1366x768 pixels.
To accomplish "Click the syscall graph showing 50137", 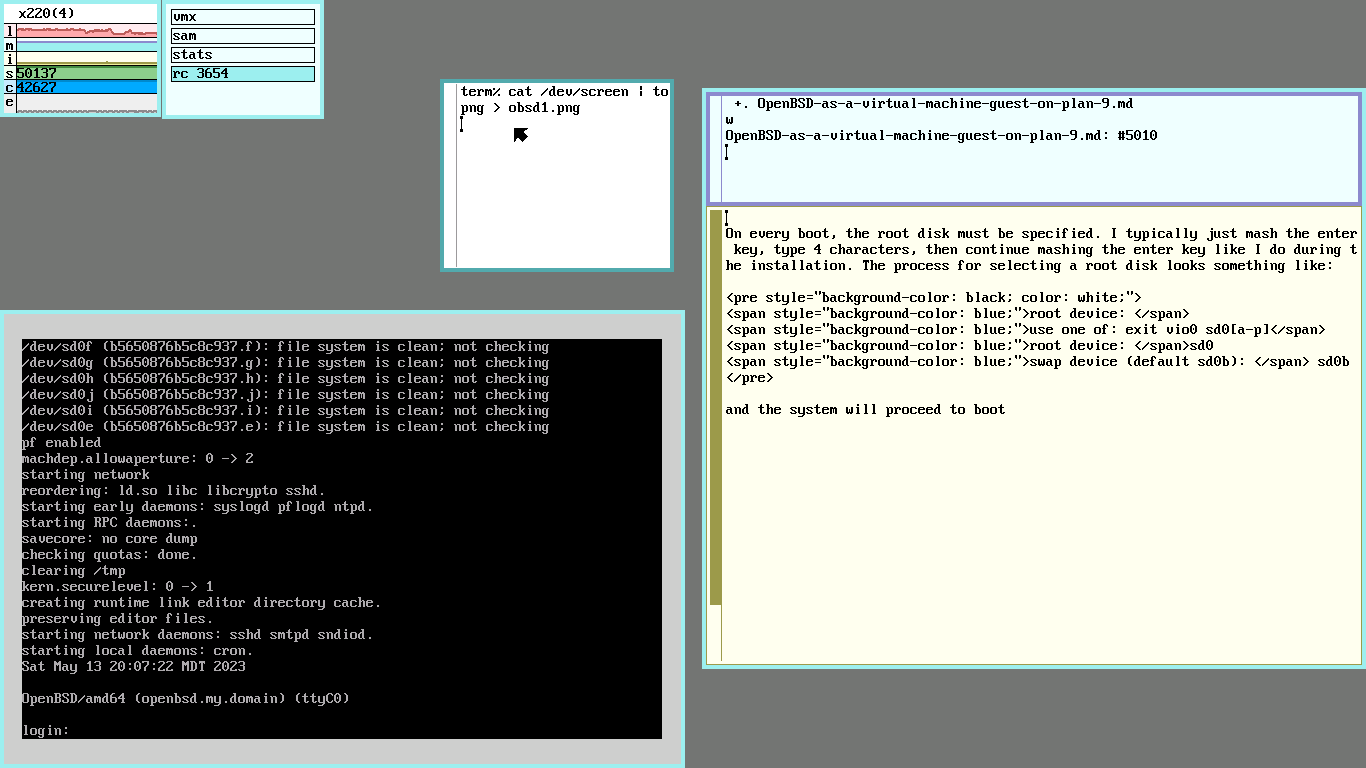I will pos(86,74).
